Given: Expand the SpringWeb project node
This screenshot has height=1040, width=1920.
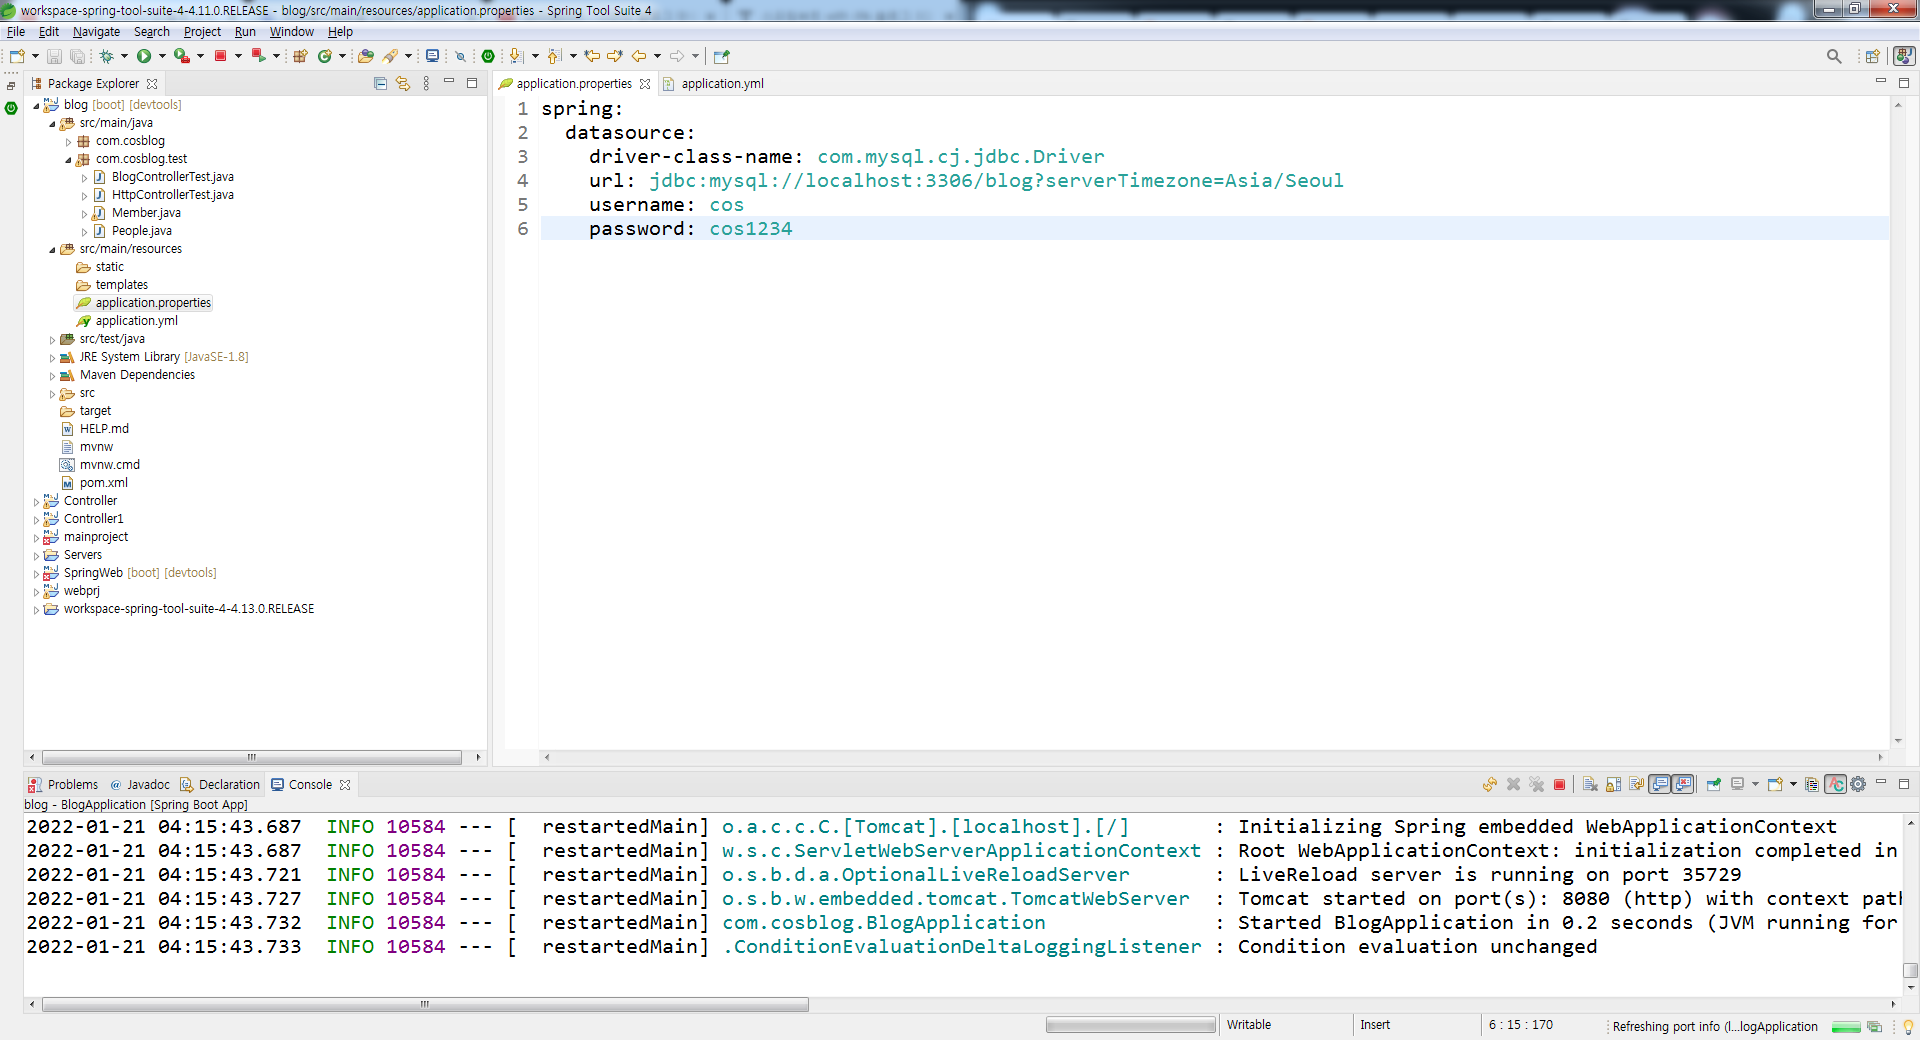Looking at the screenshot, I should pyautogui.click(x=37, y=573).
